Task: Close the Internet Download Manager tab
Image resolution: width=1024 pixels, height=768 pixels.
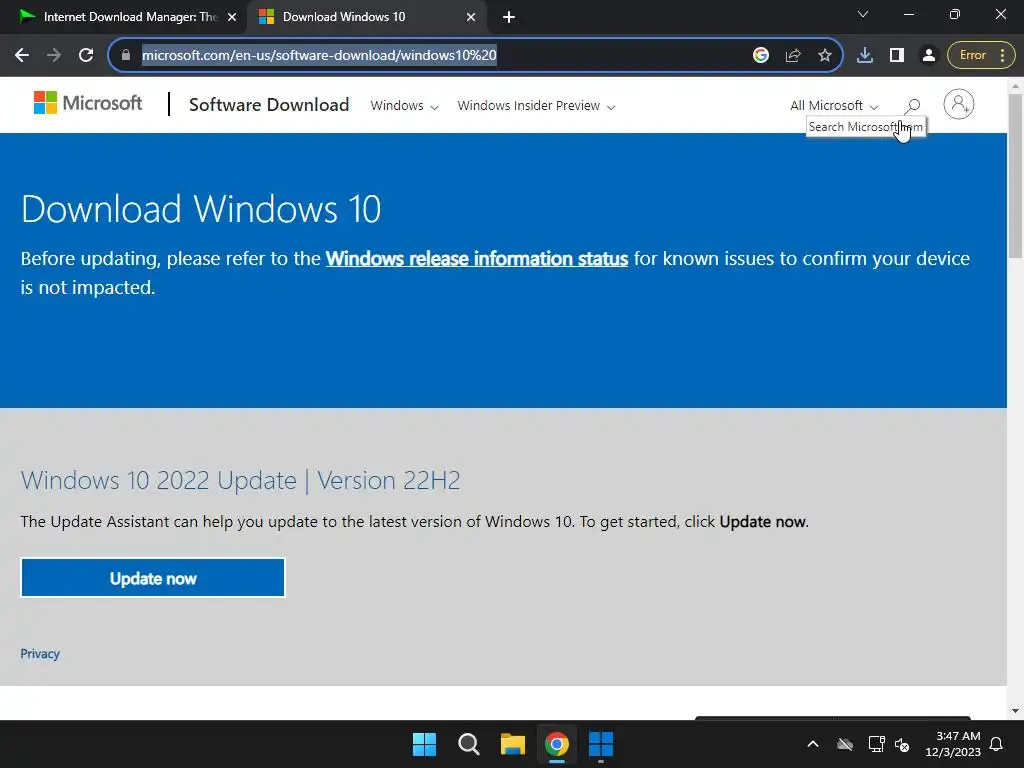Action: point(232,18)
